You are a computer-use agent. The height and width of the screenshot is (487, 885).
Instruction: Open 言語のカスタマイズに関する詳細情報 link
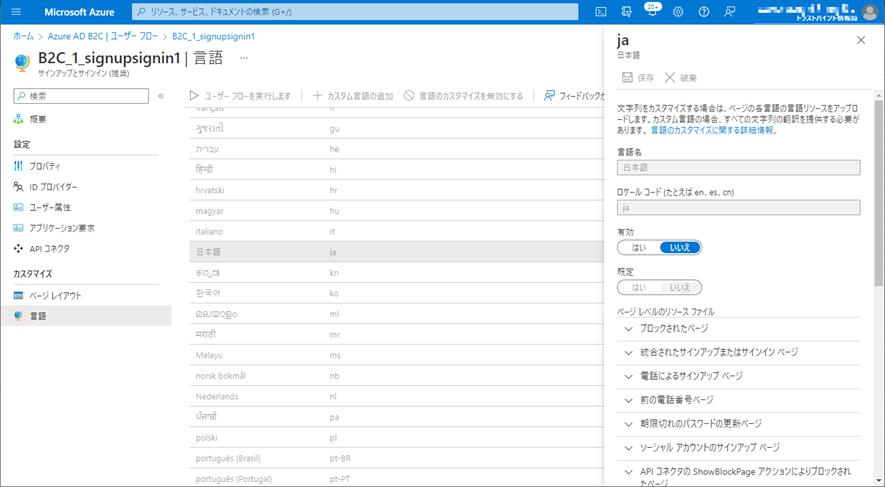tap(714, 130)
